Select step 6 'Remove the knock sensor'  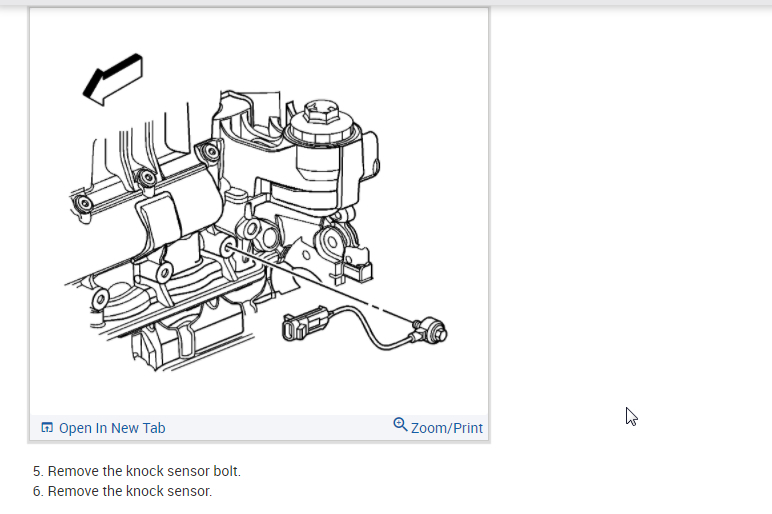[x=123, y=491]
